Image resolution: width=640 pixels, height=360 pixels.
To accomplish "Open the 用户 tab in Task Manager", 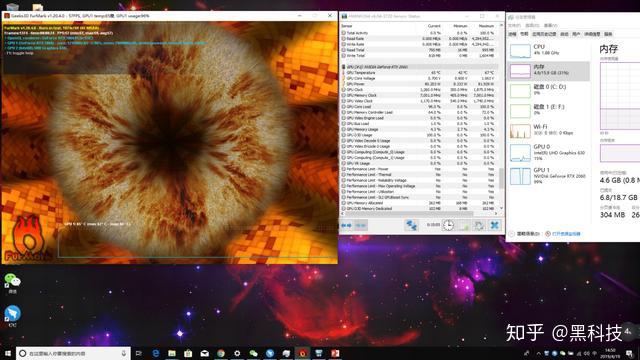I will click(x=576, y=34).
